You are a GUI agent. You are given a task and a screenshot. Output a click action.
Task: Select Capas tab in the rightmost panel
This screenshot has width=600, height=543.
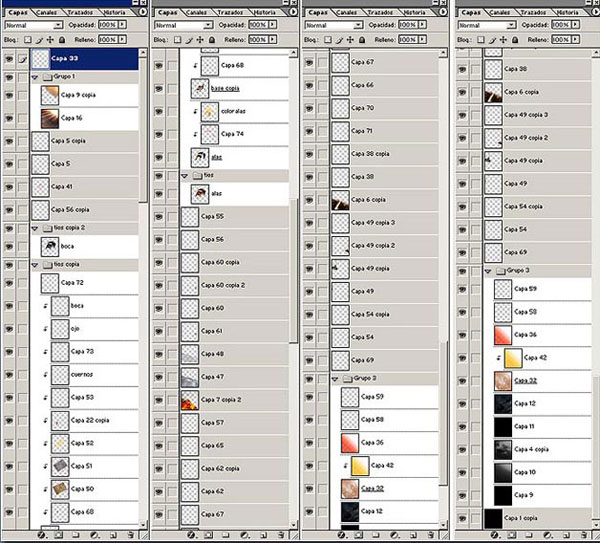pyautogui.click(x=471, y=13)
